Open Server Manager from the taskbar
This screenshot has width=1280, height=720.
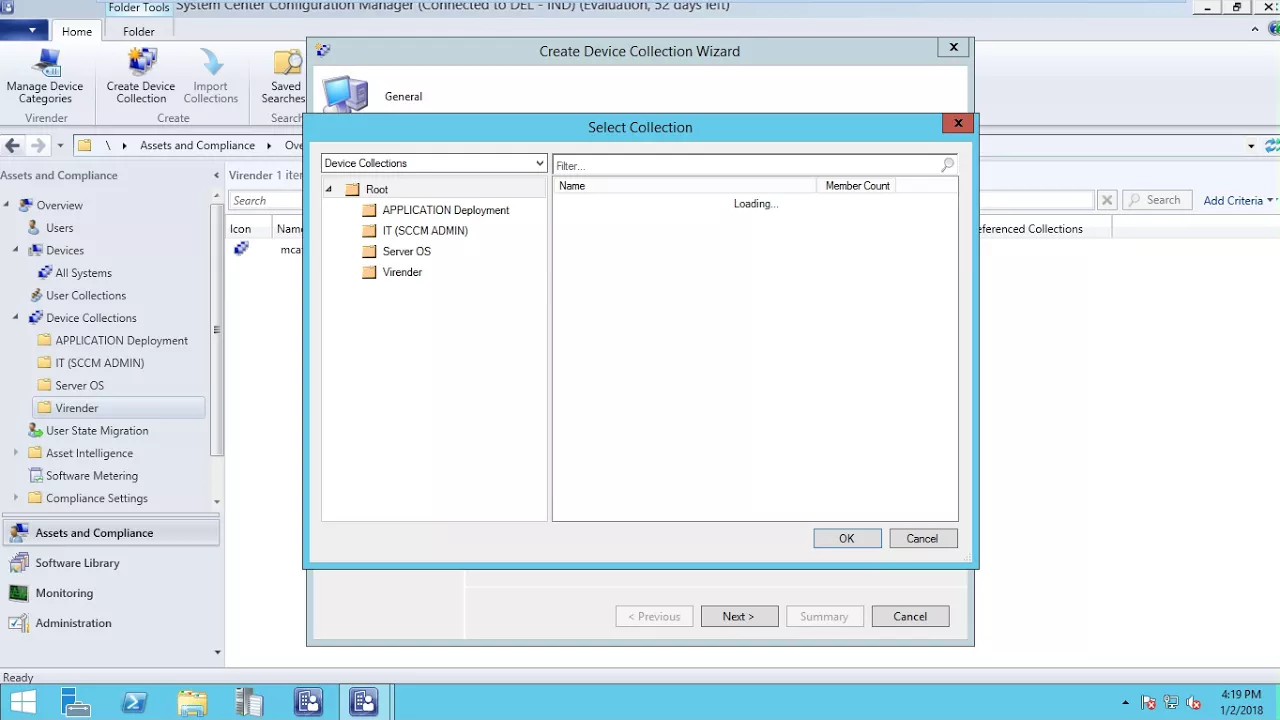click(75, 703)
